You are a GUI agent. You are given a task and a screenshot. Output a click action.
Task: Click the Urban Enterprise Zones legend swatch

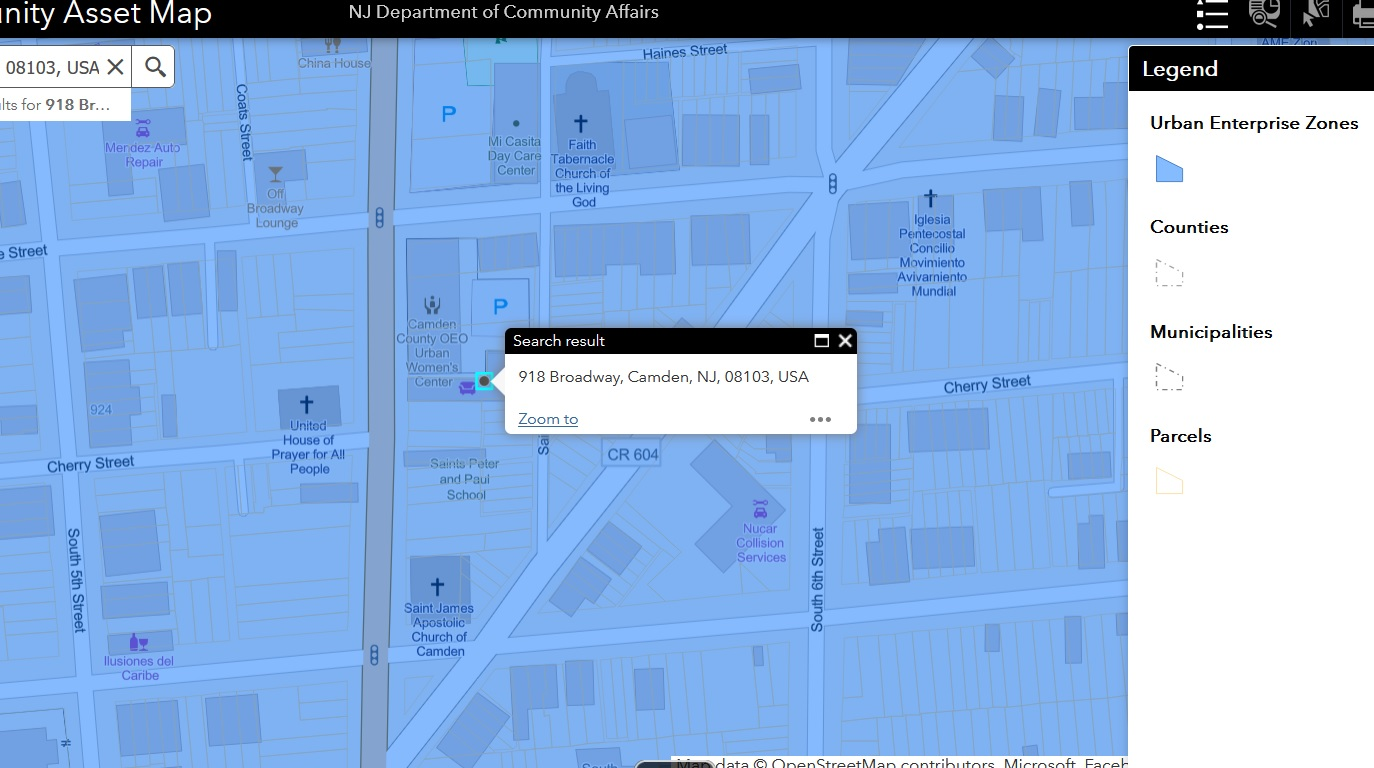(1169, 169)
